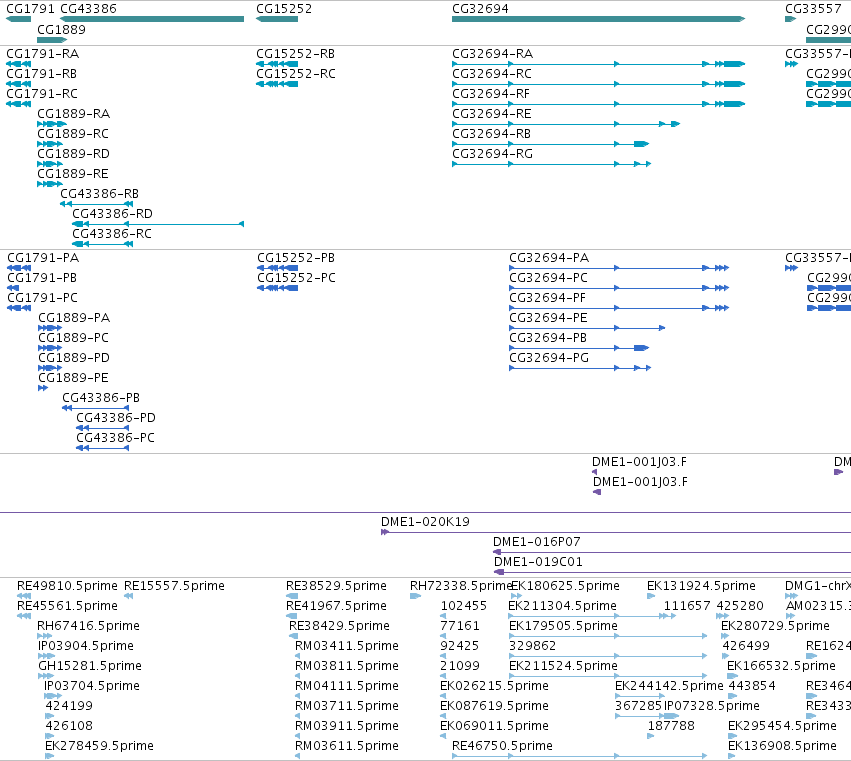
Task: Click the CG32694 gene bar
Action: pos(598,19)
